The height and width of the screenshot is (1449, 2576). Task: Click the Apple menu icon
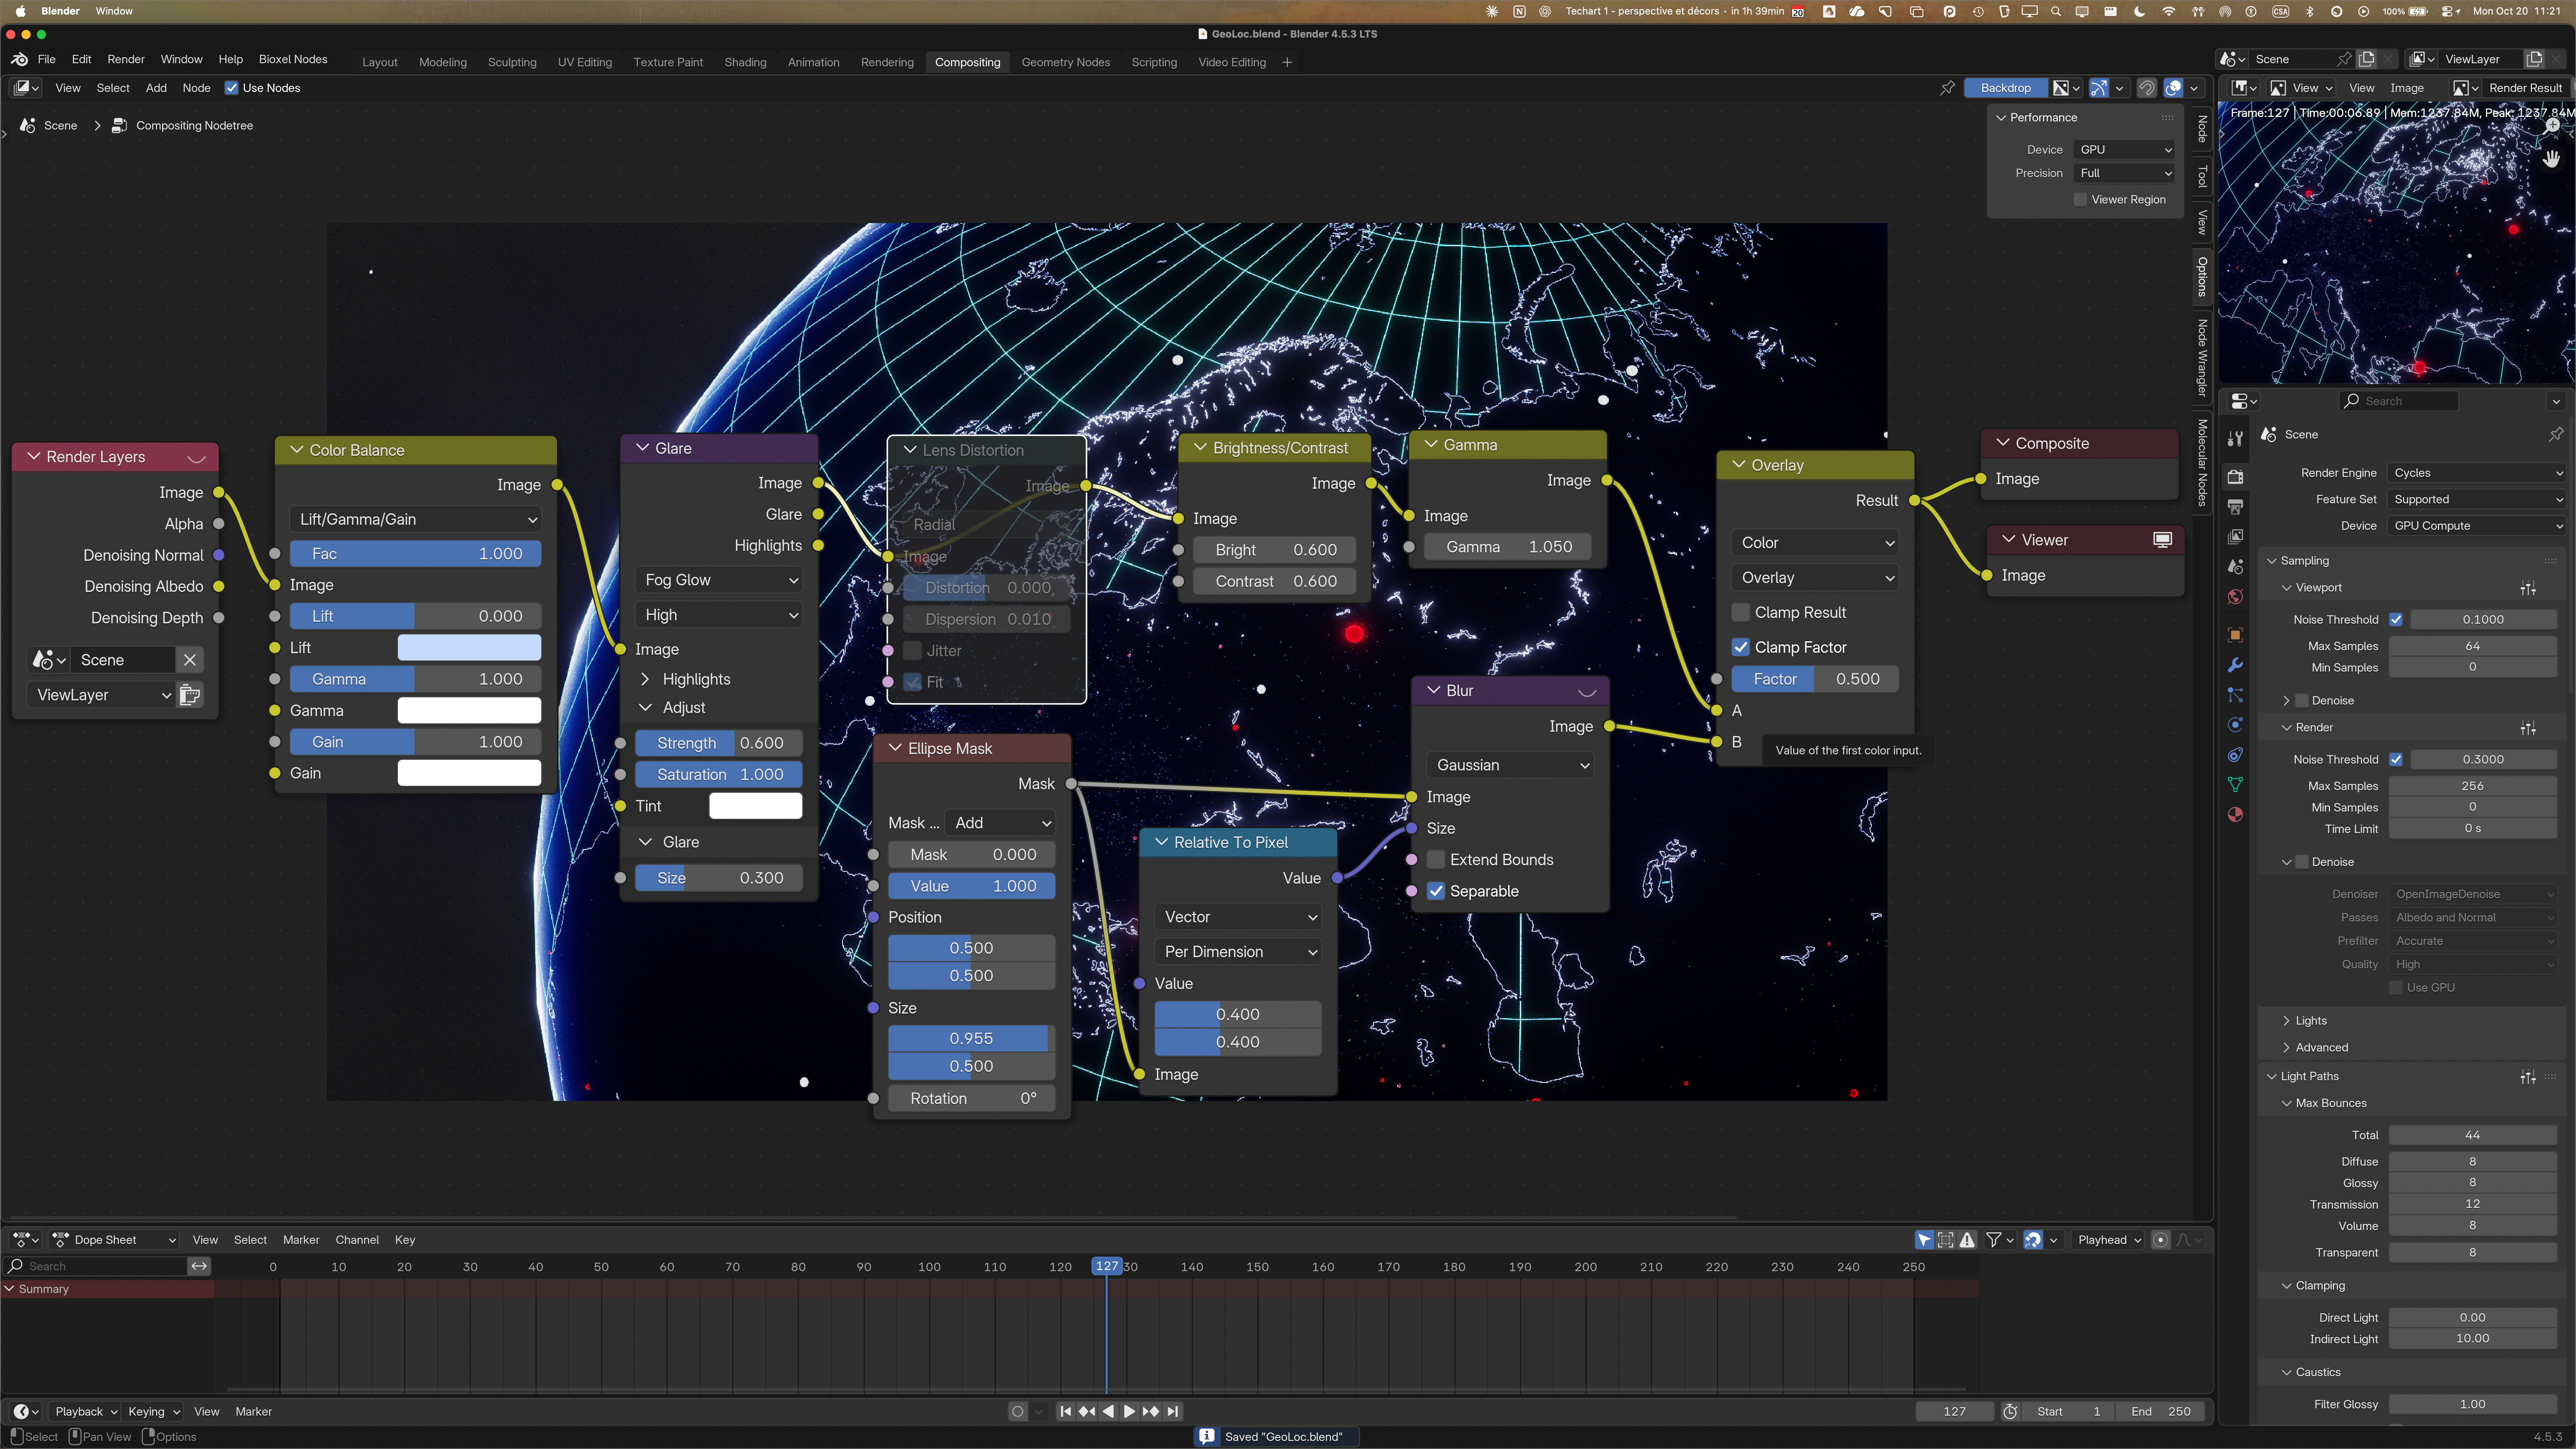(20, 11)
